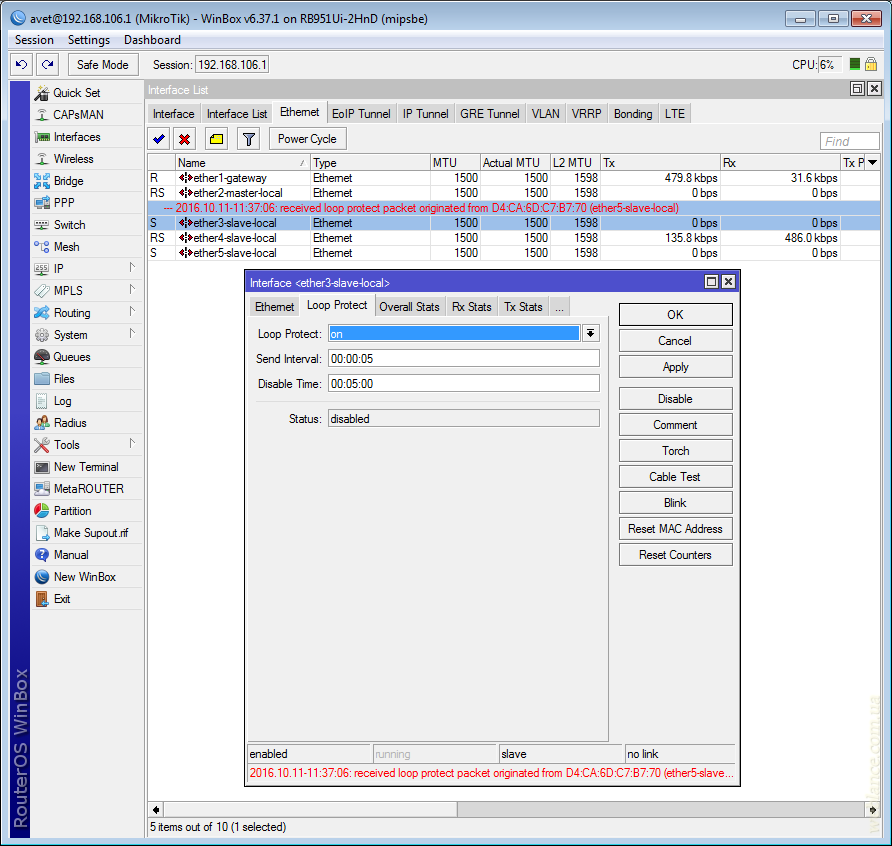Open the Settings menu
The height and width of the screenshot is (846, 892).
click(89, 40)
